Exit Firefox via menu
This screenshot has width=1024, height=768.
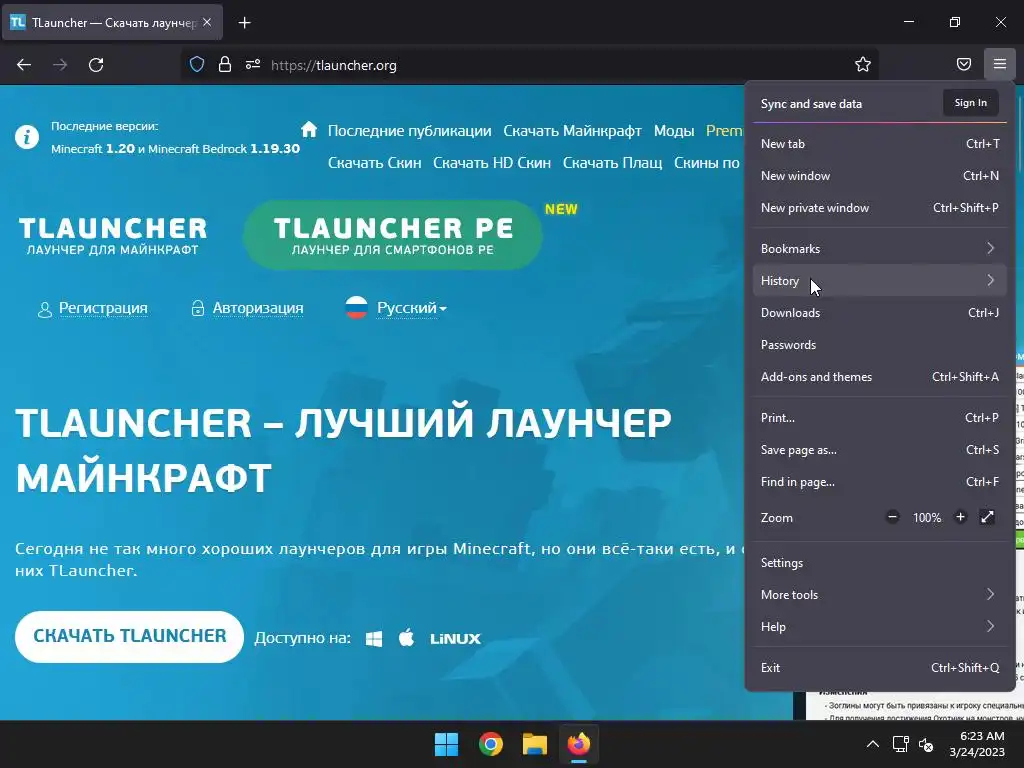880,667
